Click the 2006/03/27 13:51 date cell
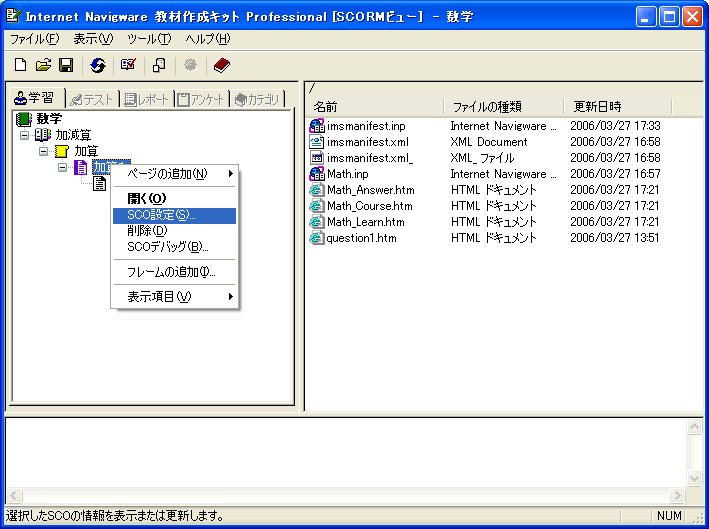The width and height of the screenshot is (709, 529). click(x=615, y=238)
